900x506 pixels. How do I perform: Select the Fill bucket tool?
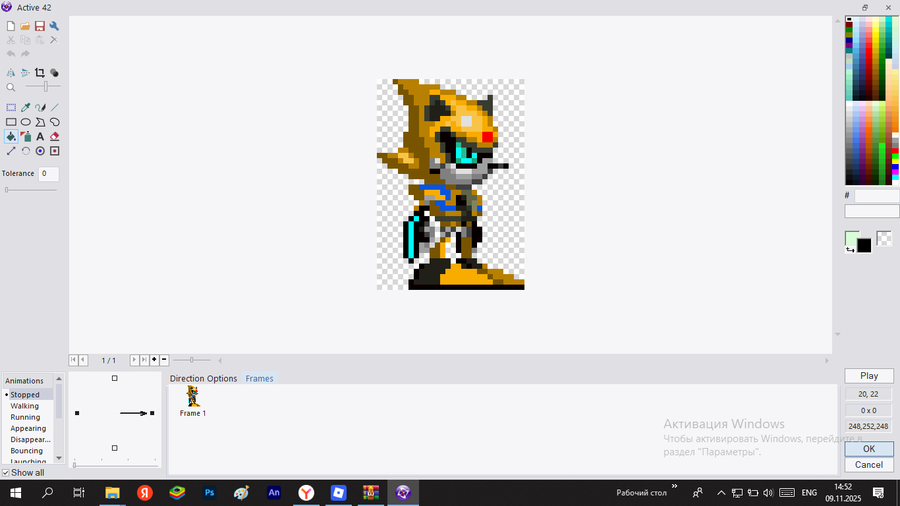click(x=11, y=137)
